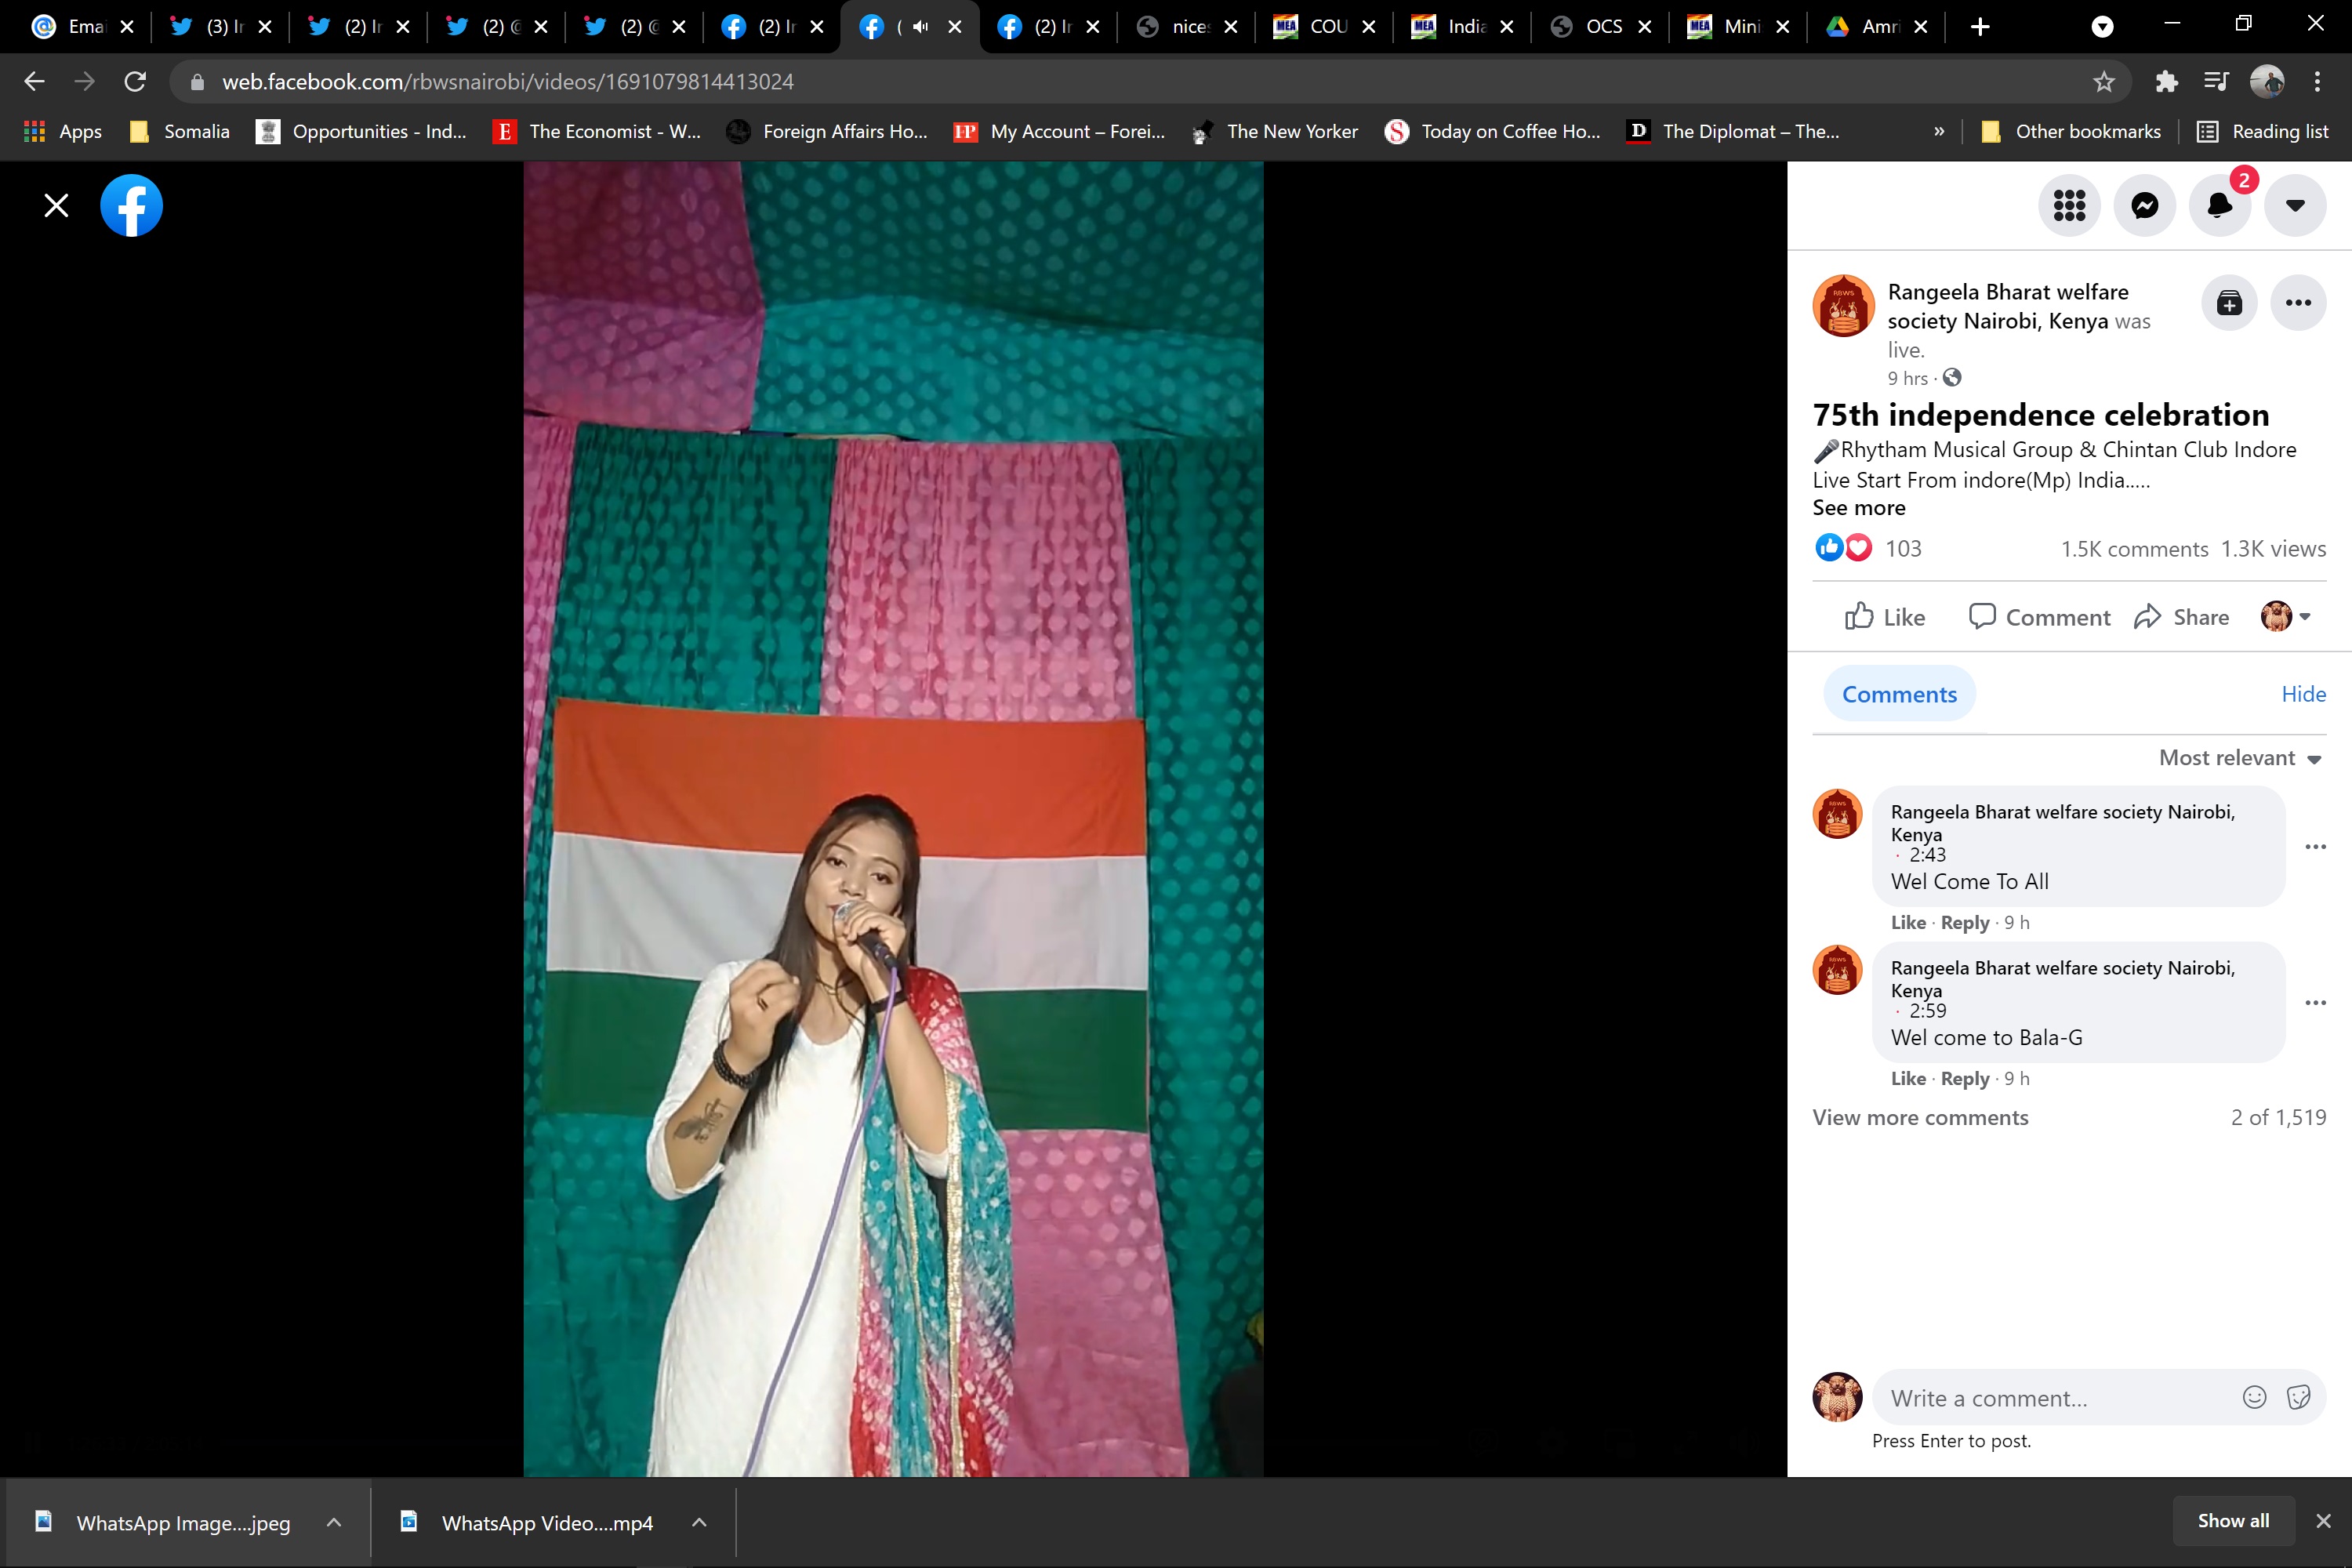Open the Facebook apps grid menu
This screenshot has height=1568, width=2352.
(2069, 206)
